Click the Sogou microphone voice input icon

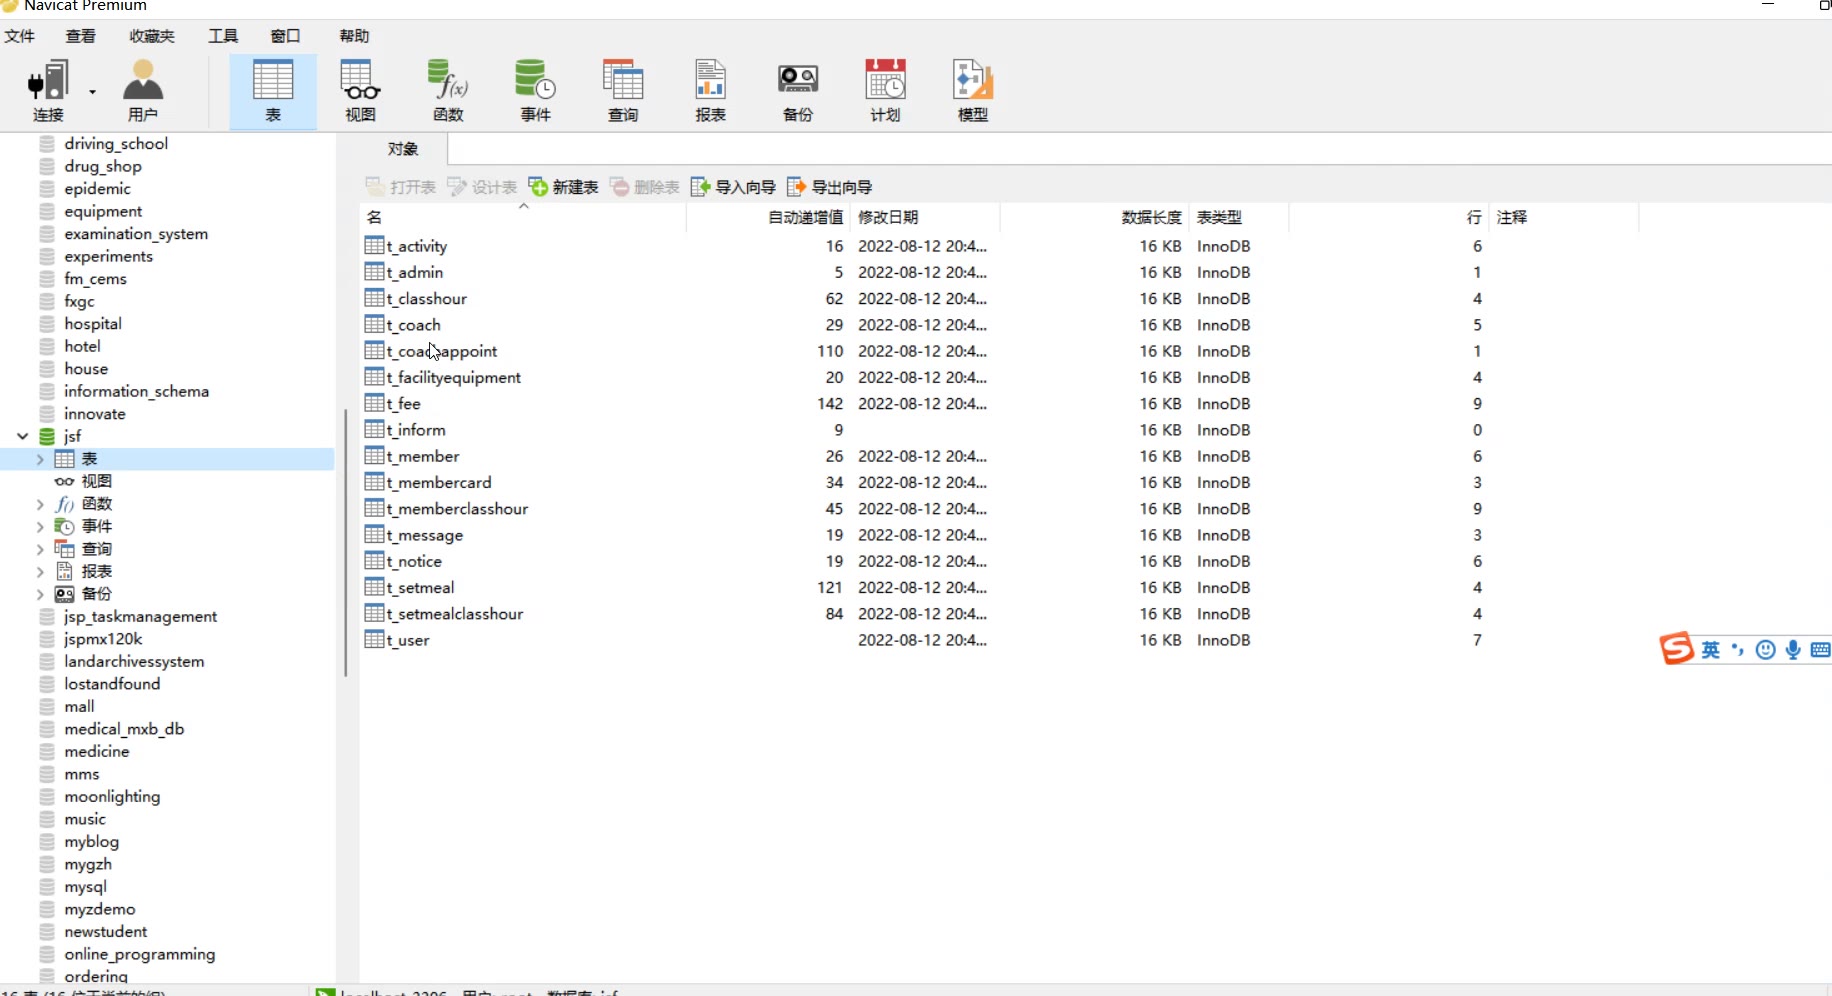pyautogui.click(x=1793, y=650)
